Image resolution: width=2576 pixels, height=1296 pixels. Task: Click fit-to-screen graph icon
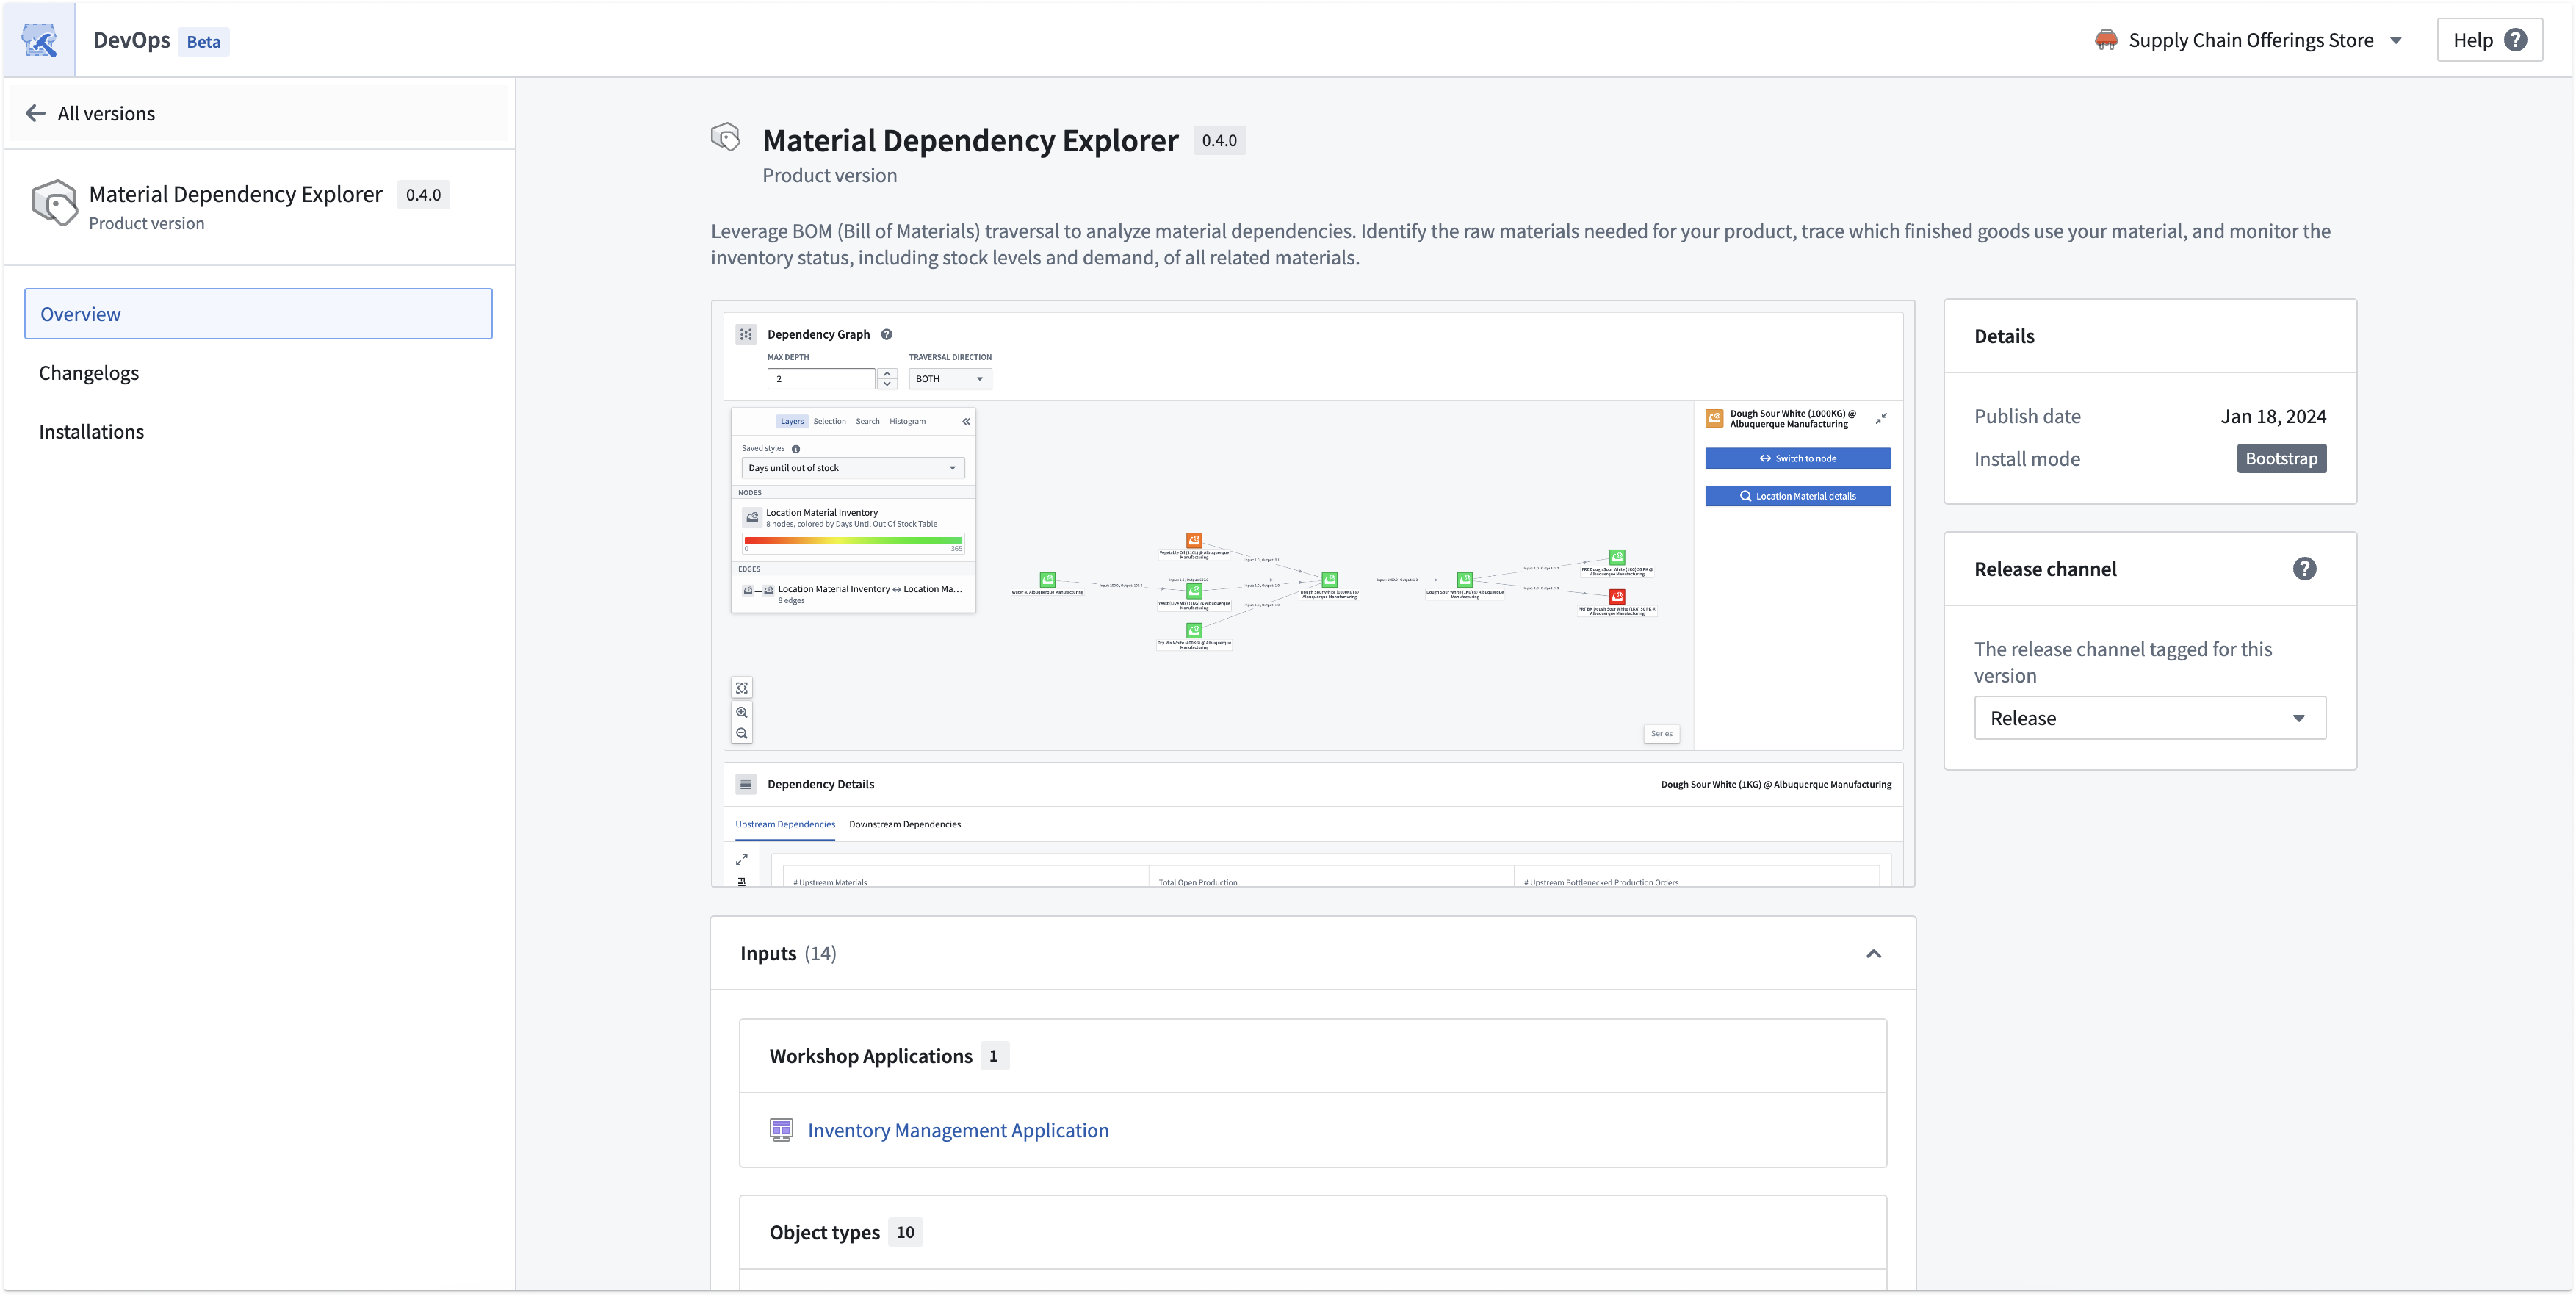click(x=742, y=688)
